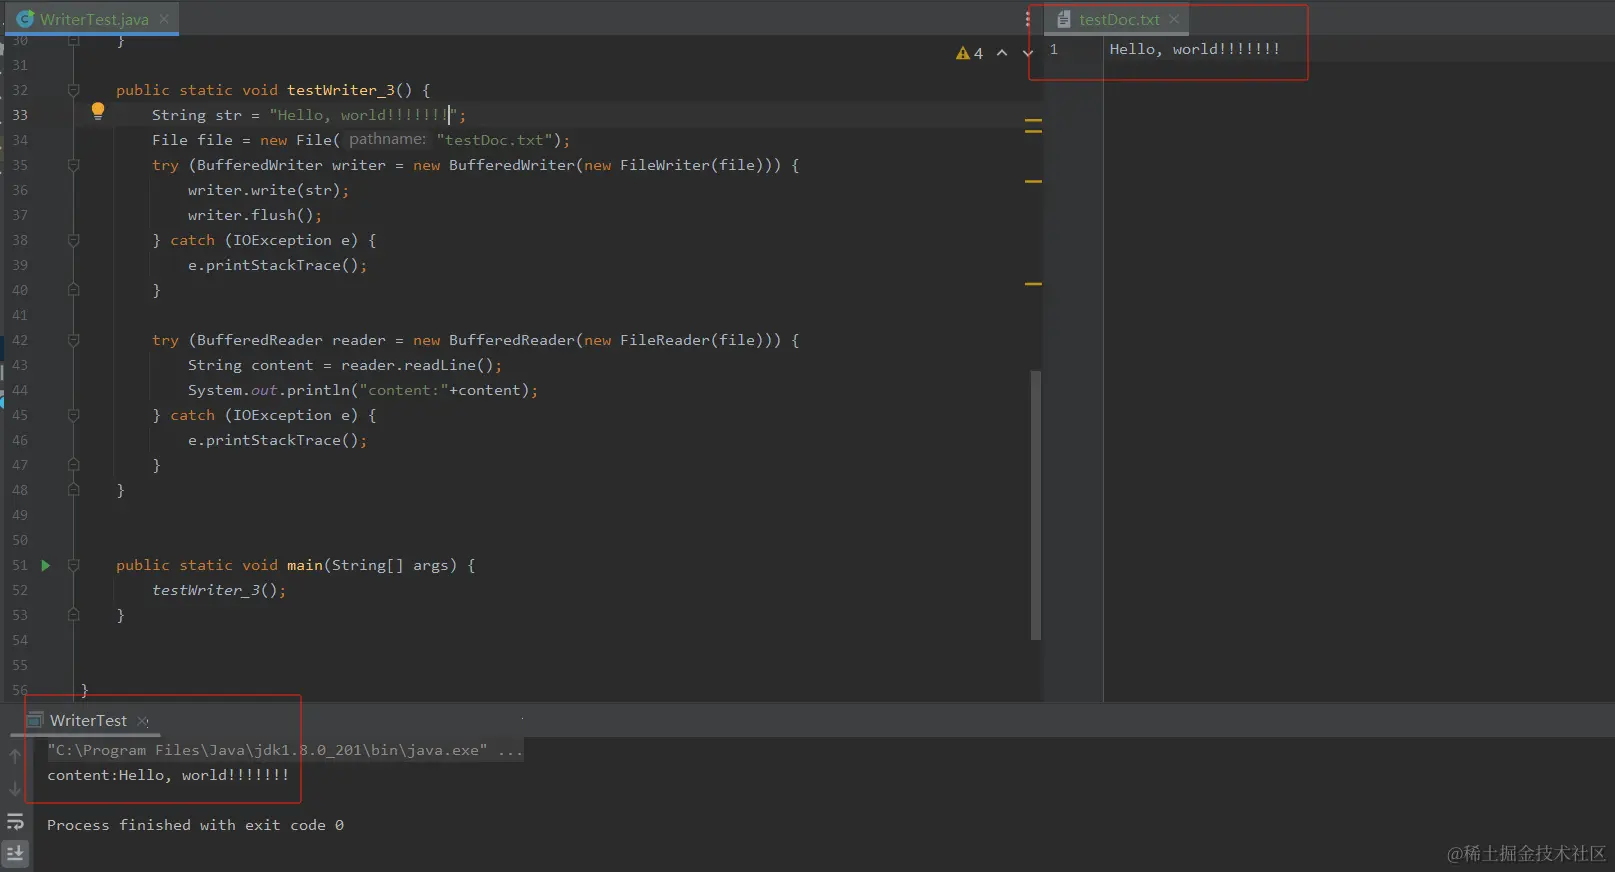This screenshot has width=1615, height=872.
Task: Close the WriterTest.java tab
Action: (x=164, y=19)
